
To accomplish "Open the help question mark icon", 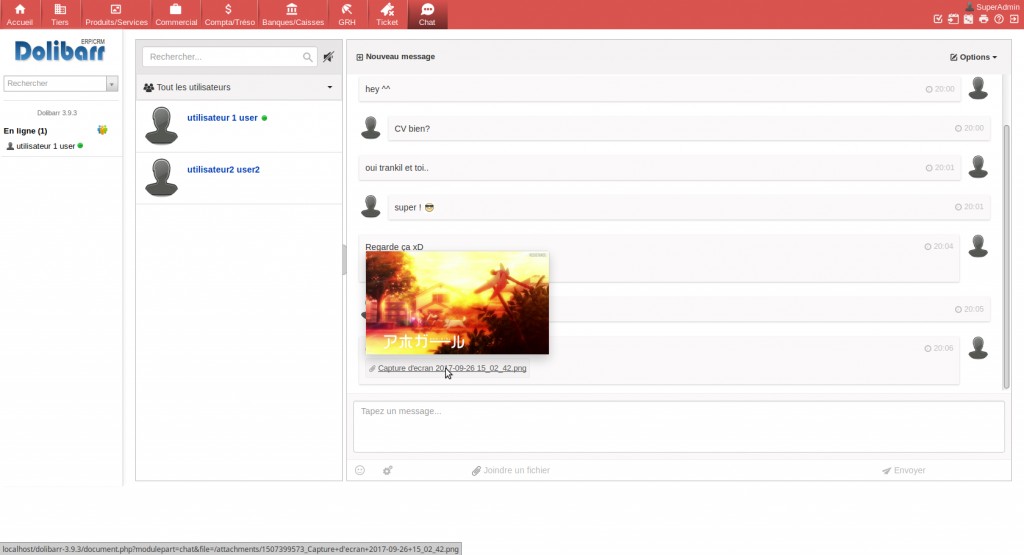I will pyautogui.click(x=998, y=19).
